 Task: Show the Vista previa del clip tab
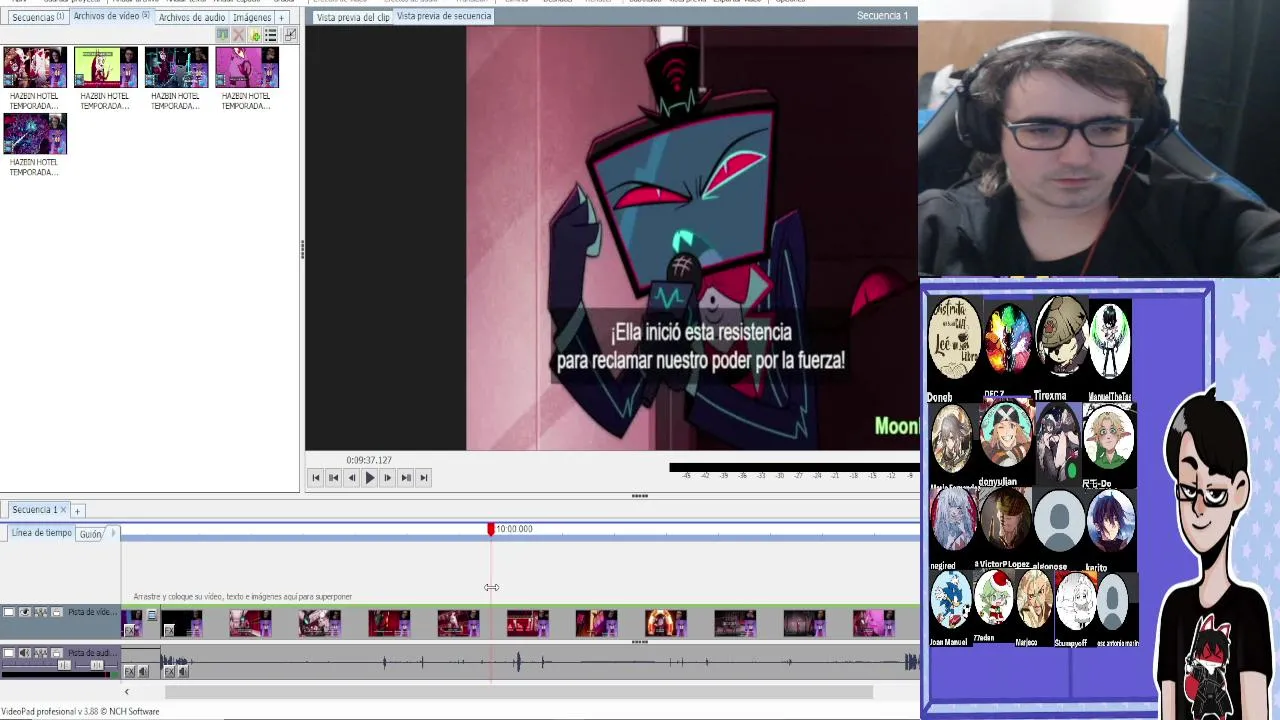click(x=352, y=17)
